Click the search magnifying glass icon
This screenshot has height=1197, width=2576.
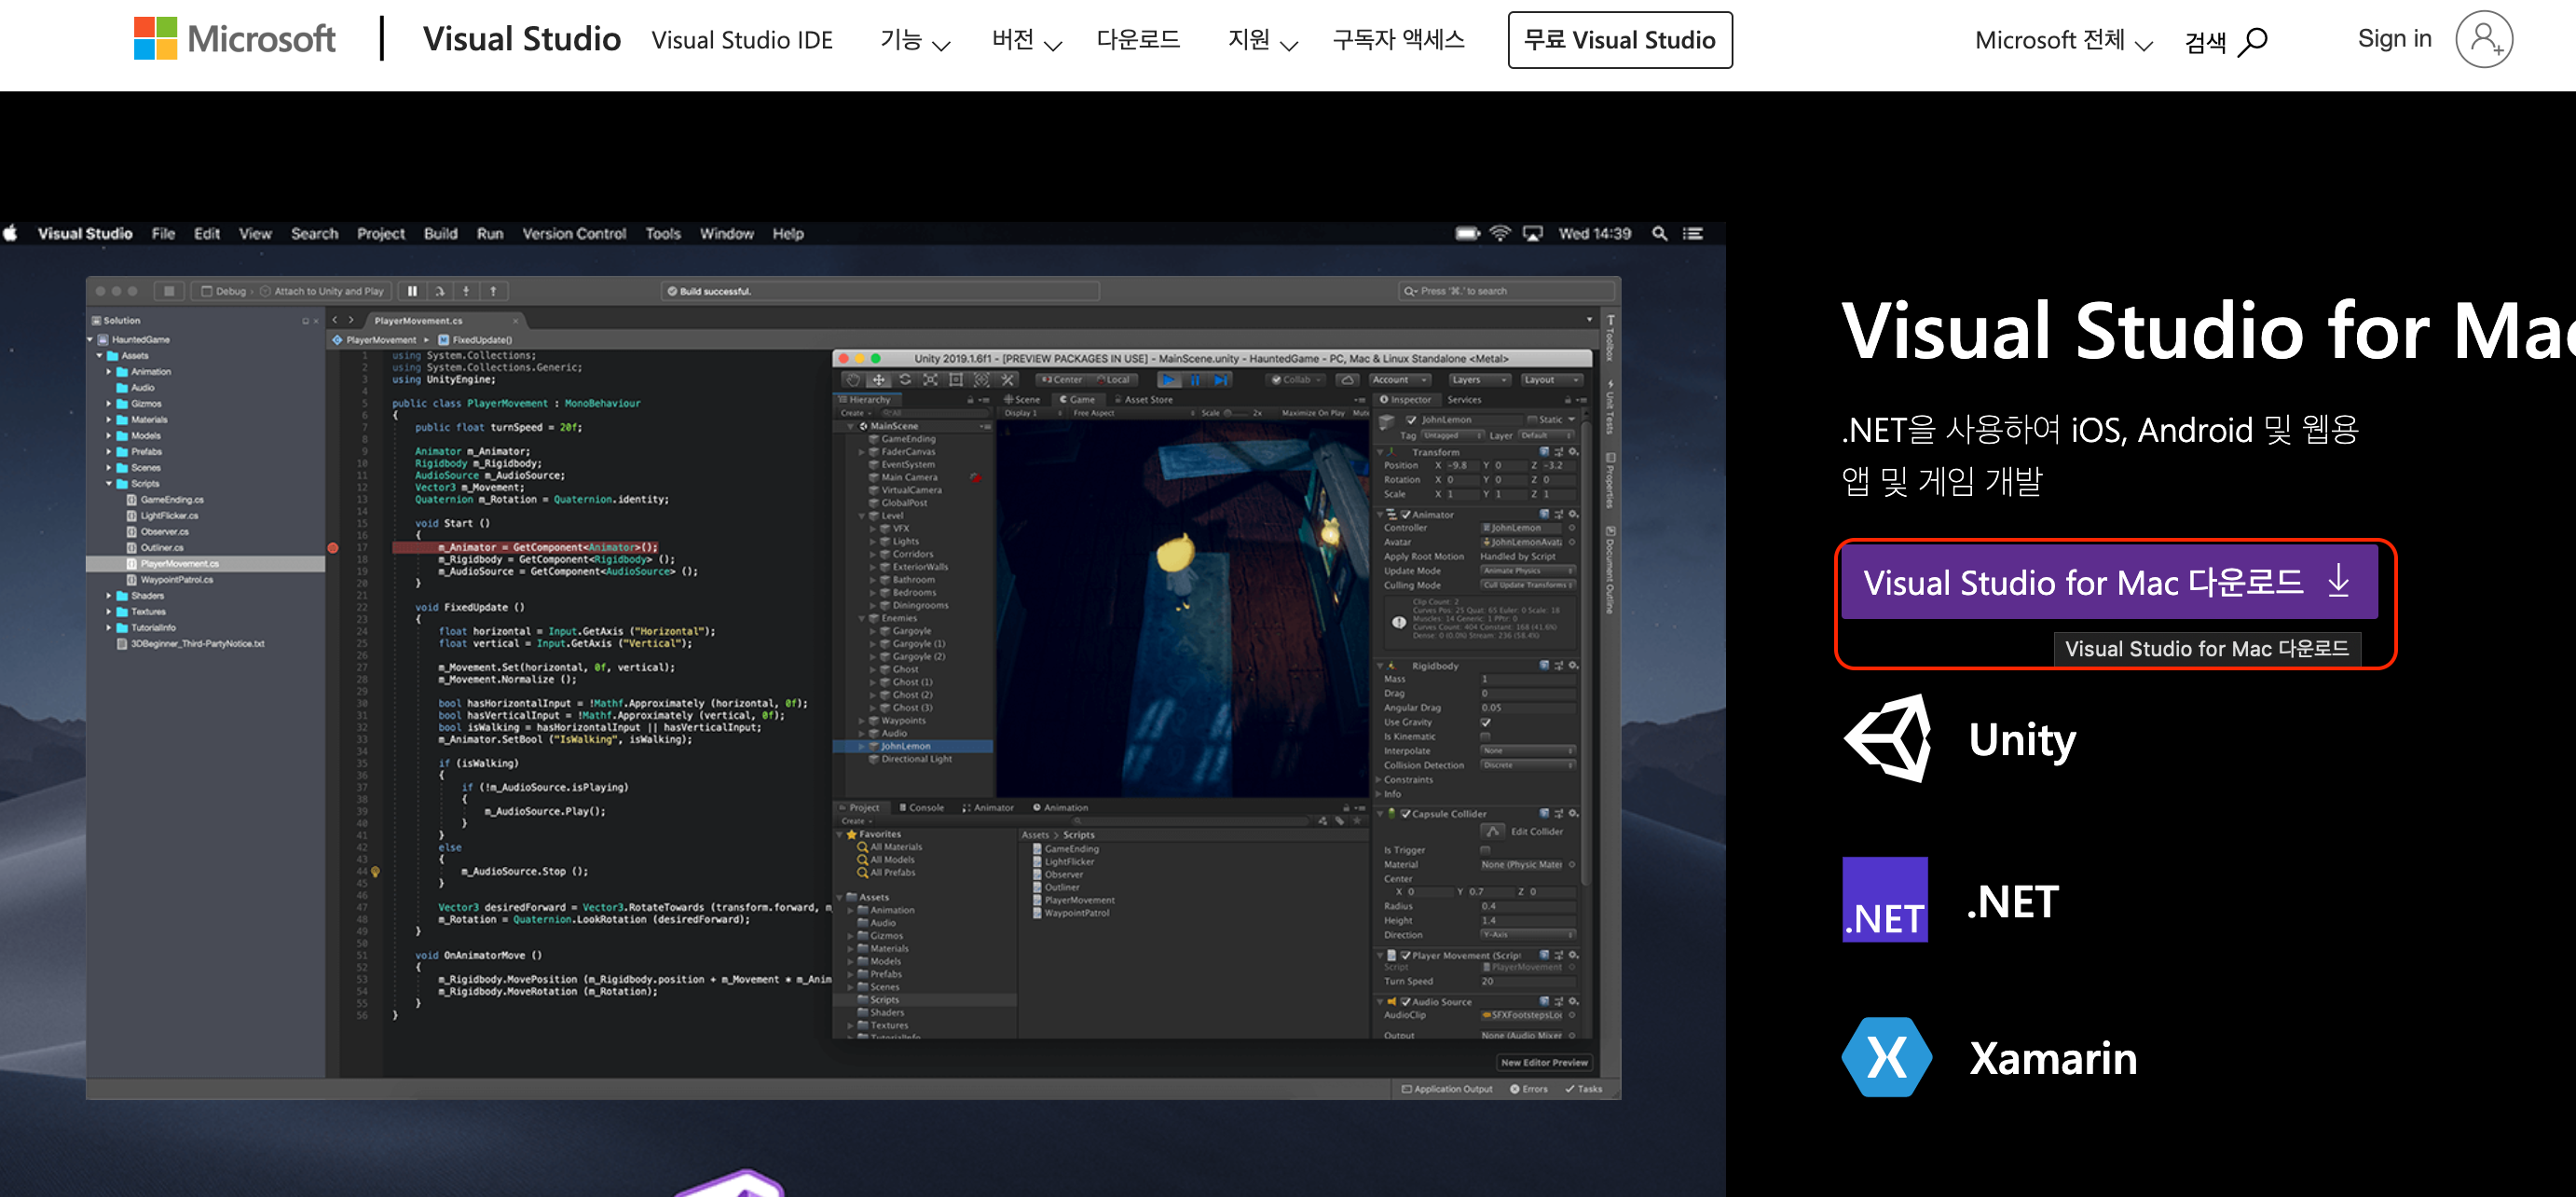click(2252, 42)
